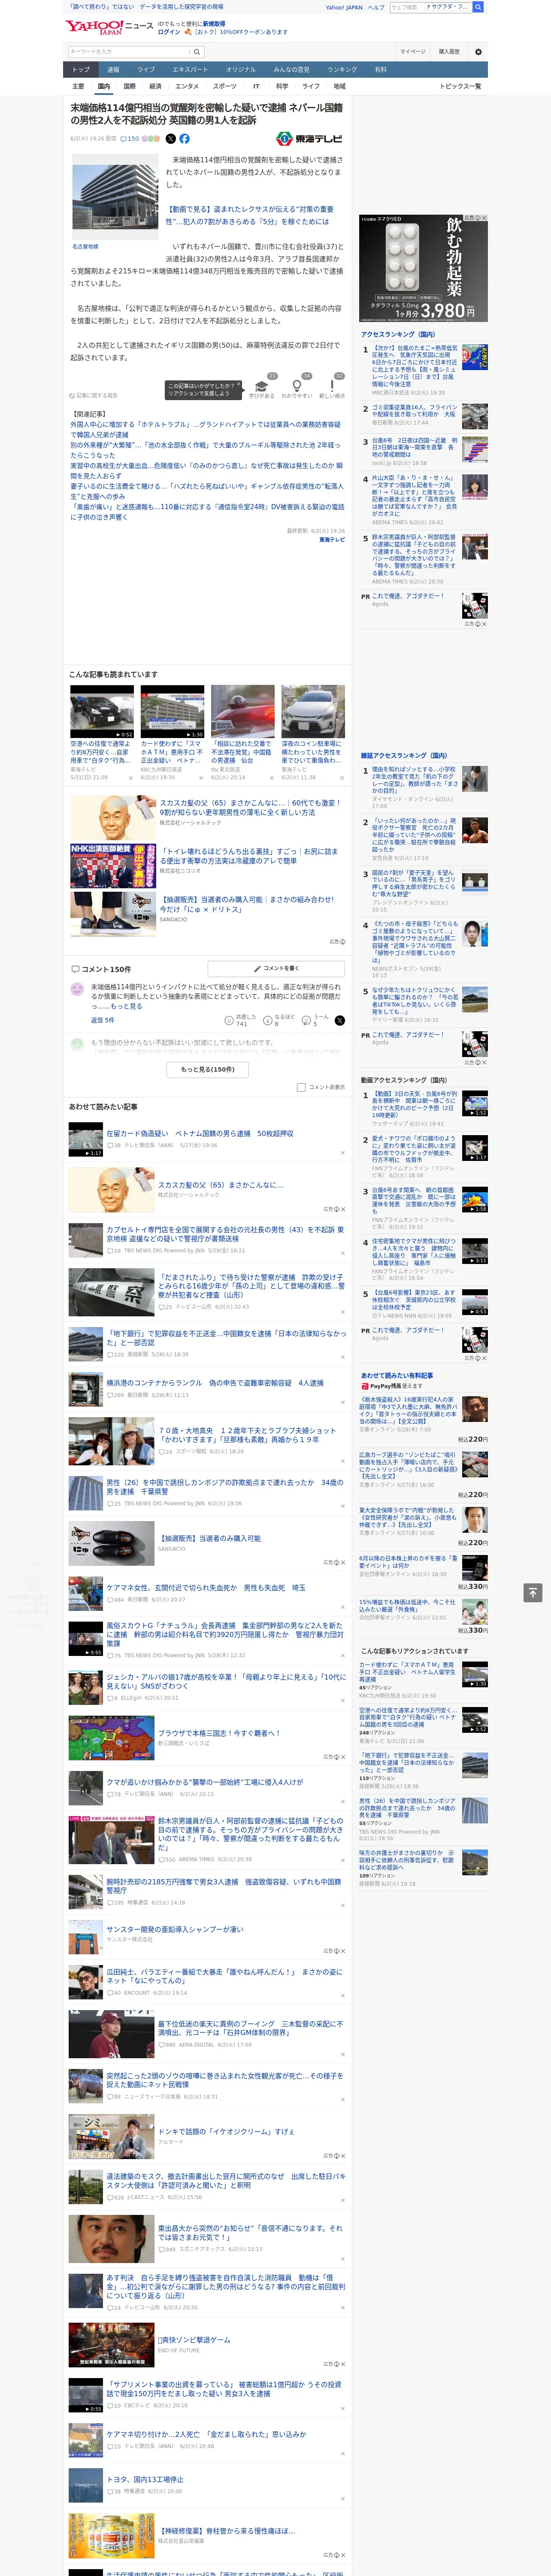This screenshot has width=551, height=2576.
Task: Click the magnifier icon in keyword search
Action: tap(197, 52)
